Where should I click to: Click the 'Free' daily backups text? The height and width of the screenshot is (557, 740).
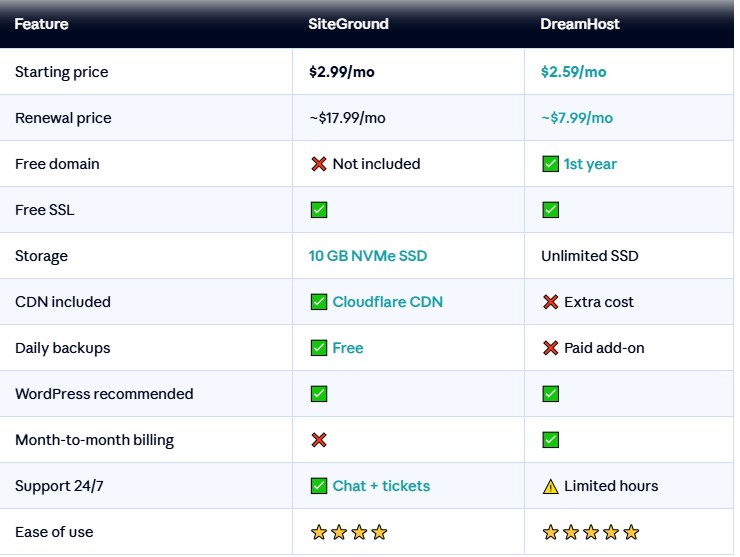click(x=348, y=348)
